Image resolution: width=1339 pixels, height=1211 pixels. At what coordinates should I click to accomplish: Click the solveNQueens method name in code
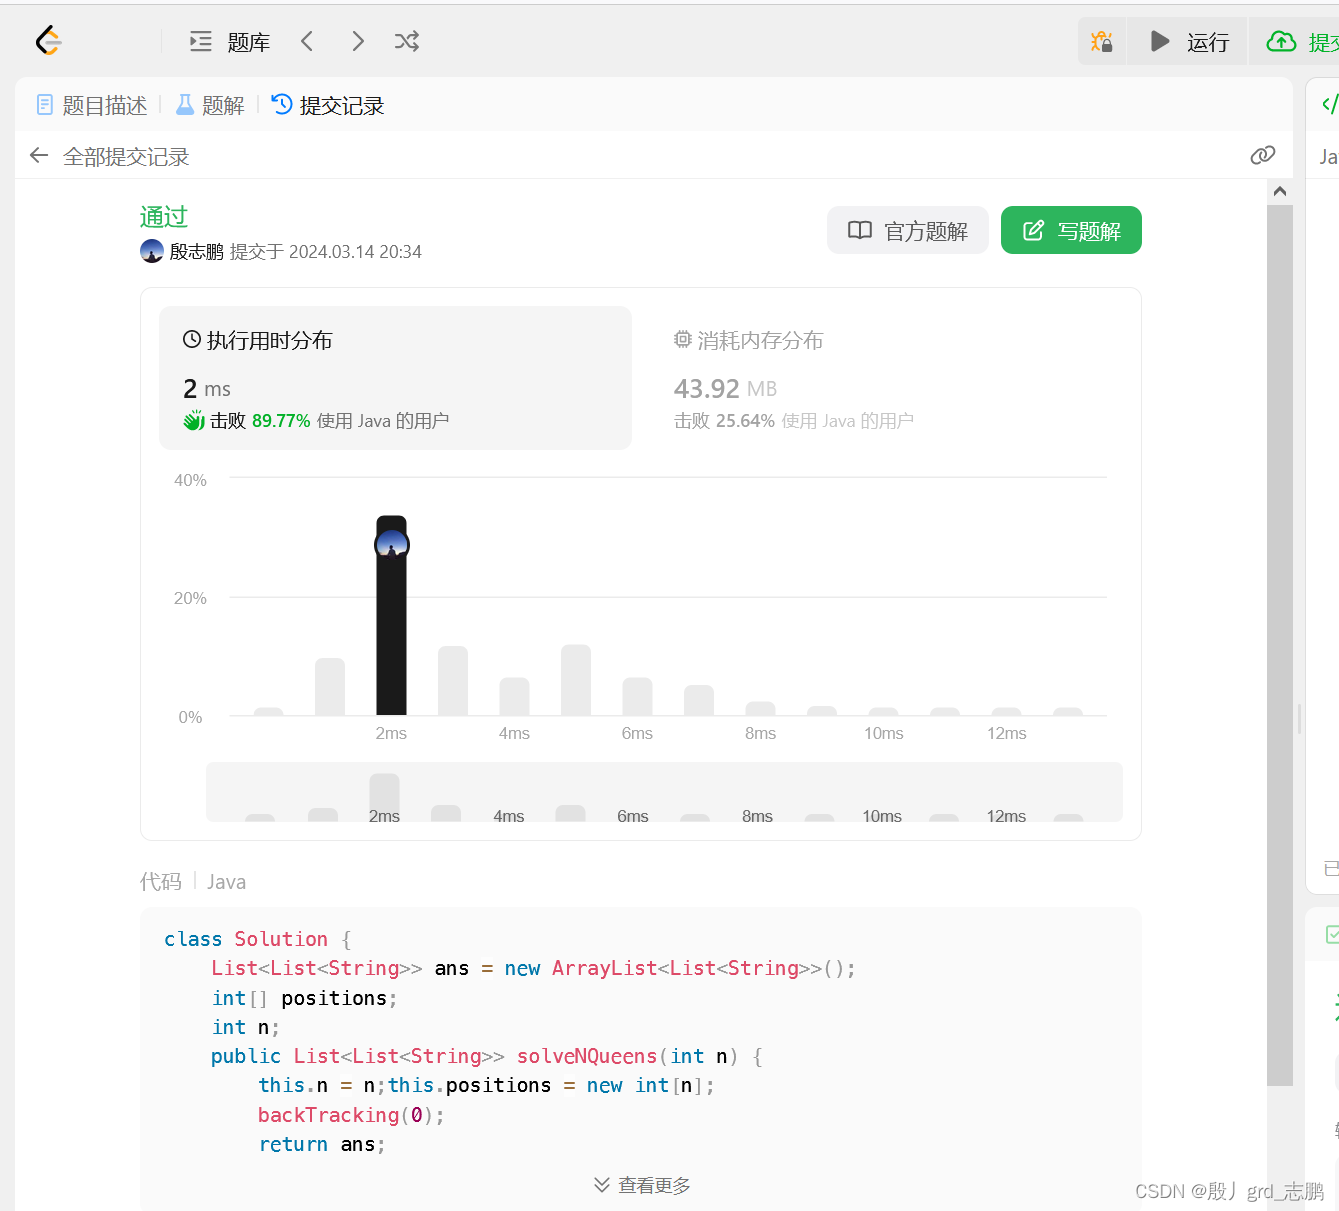coord(587,1056)
